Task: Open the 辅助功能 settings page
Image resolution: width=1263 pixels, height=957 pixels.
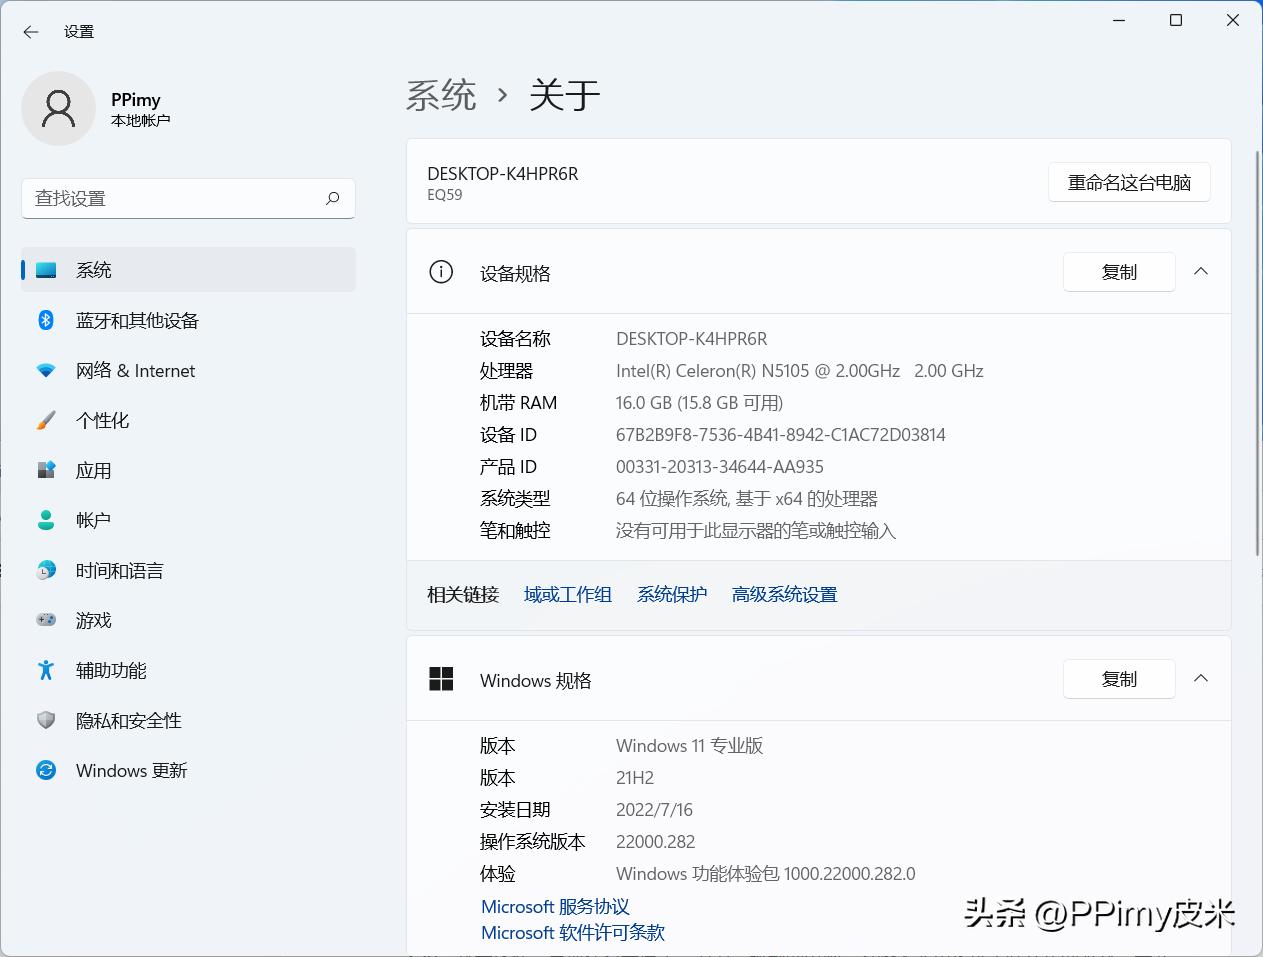Action: point(110,670)
